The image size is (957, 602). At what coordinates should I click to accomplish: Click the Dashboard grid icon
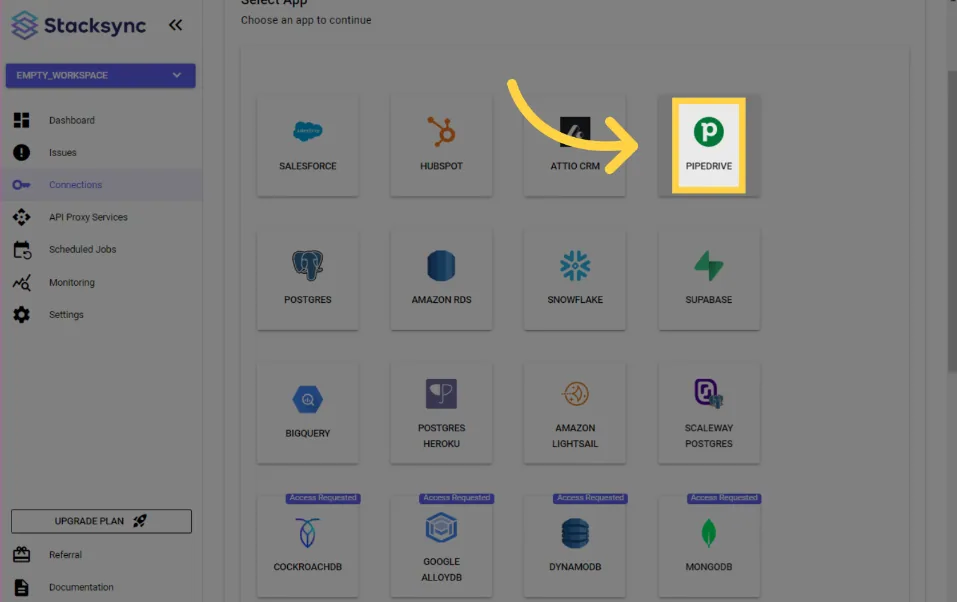21,120
